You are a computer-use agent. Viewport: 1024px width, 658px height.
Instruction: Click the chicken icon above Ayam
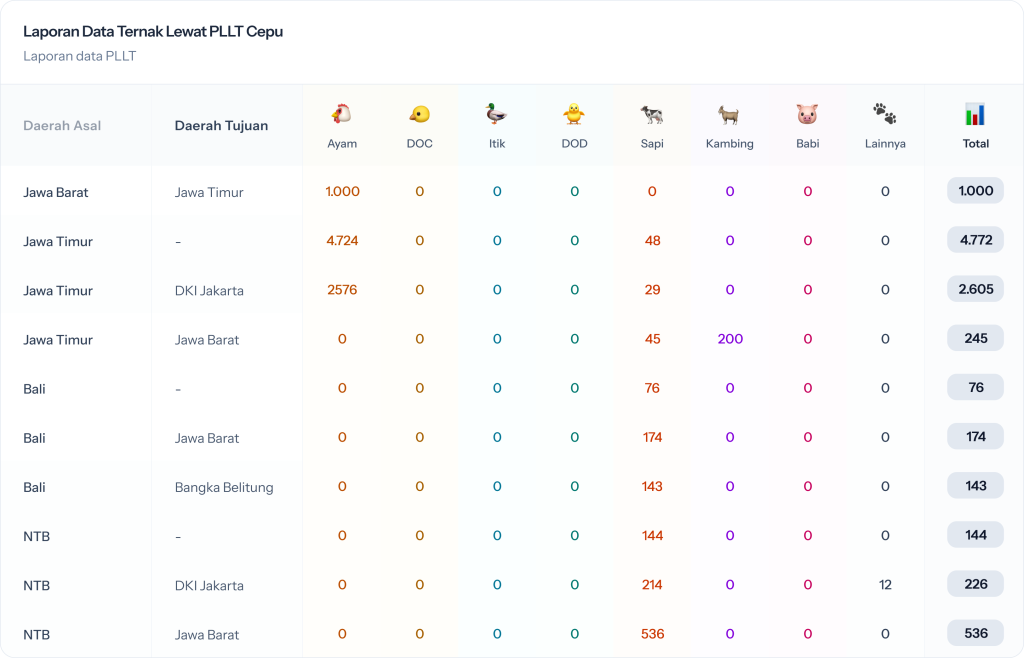click(342, 114)
